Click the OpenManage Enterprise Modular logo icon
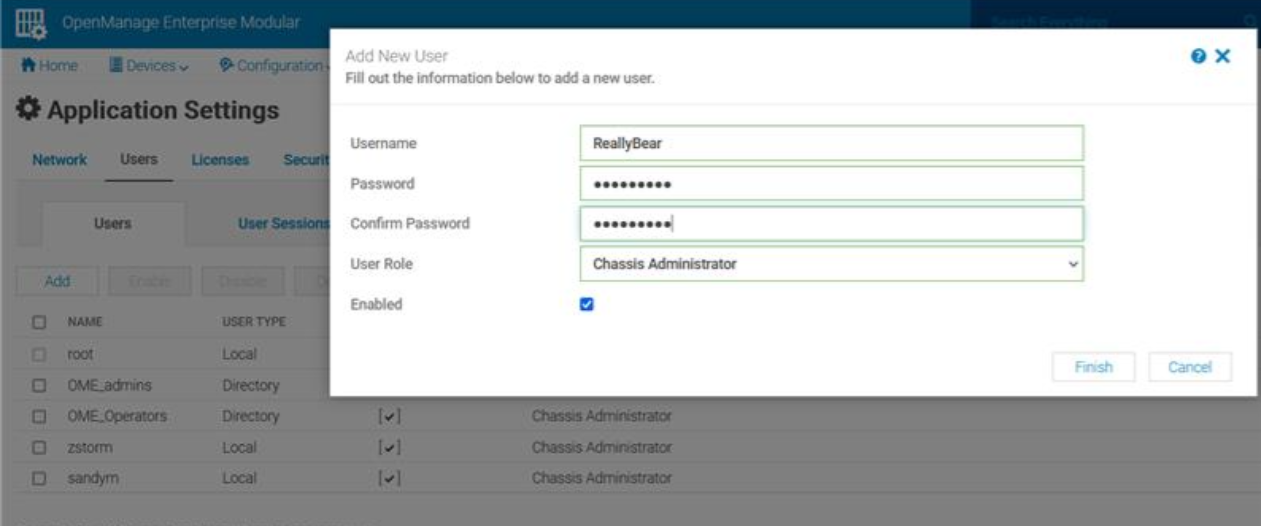The width and height of the screenshot is (1261, 526). tap(30, 23)
